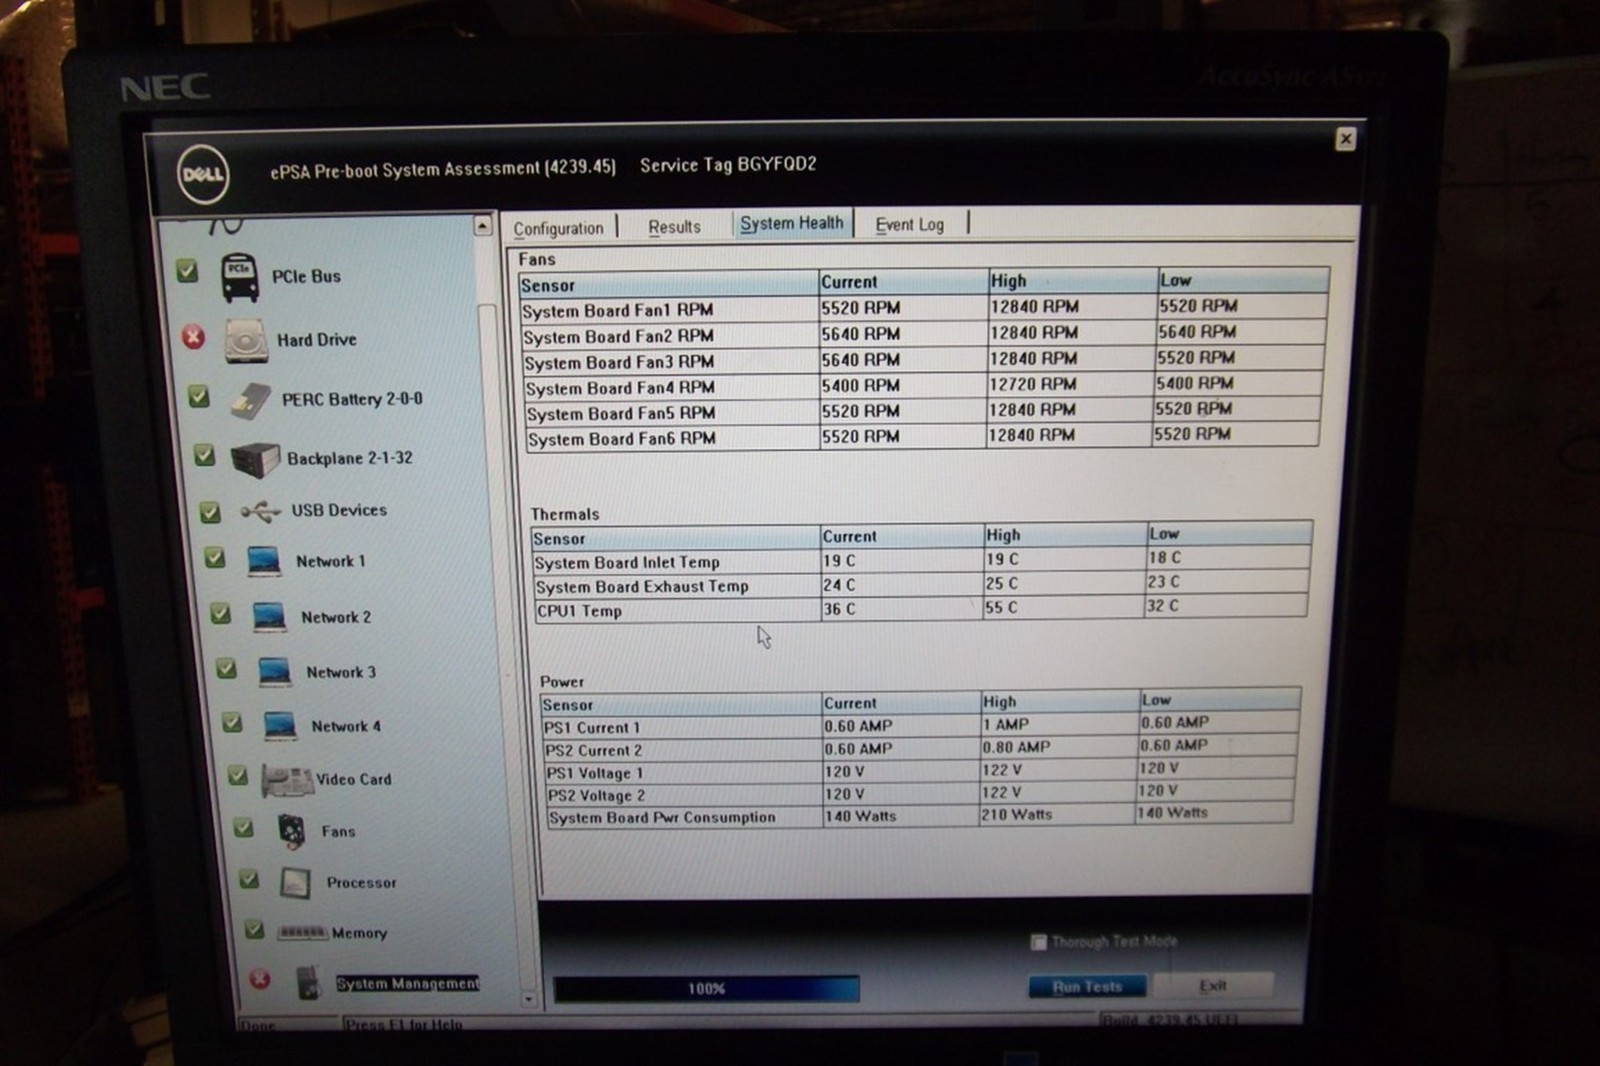
Task: Toggle the Backplane 2-1-32 checkbox
Action: (x=204, y=456)
